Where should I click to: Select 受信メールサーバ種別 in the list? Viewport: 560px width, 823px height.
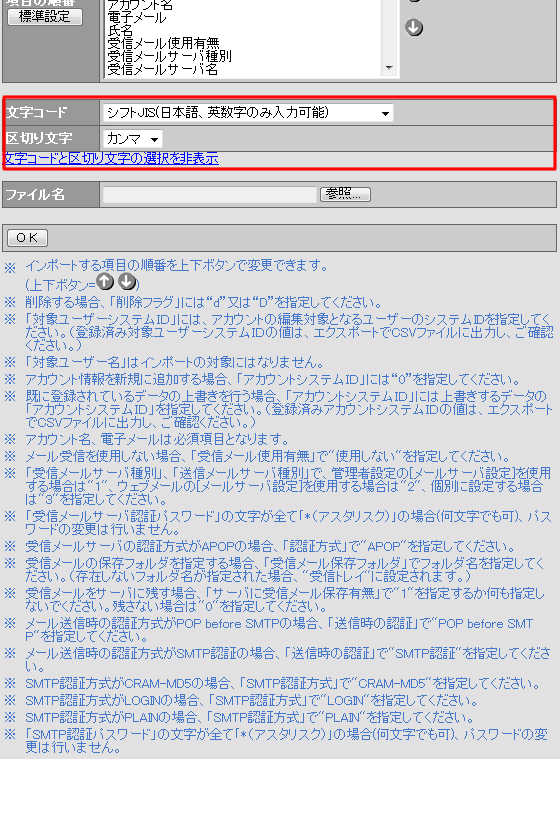click(x=169, y=56)
